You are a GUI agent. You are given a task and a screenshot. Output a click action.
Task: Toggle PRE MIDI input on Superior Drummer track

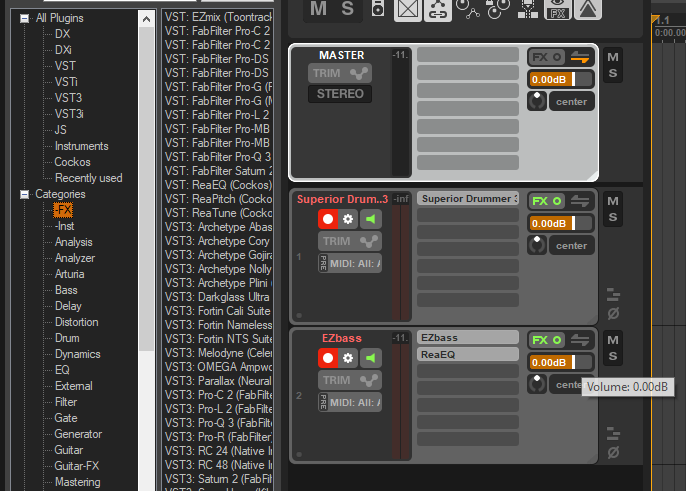coord(323,263)
